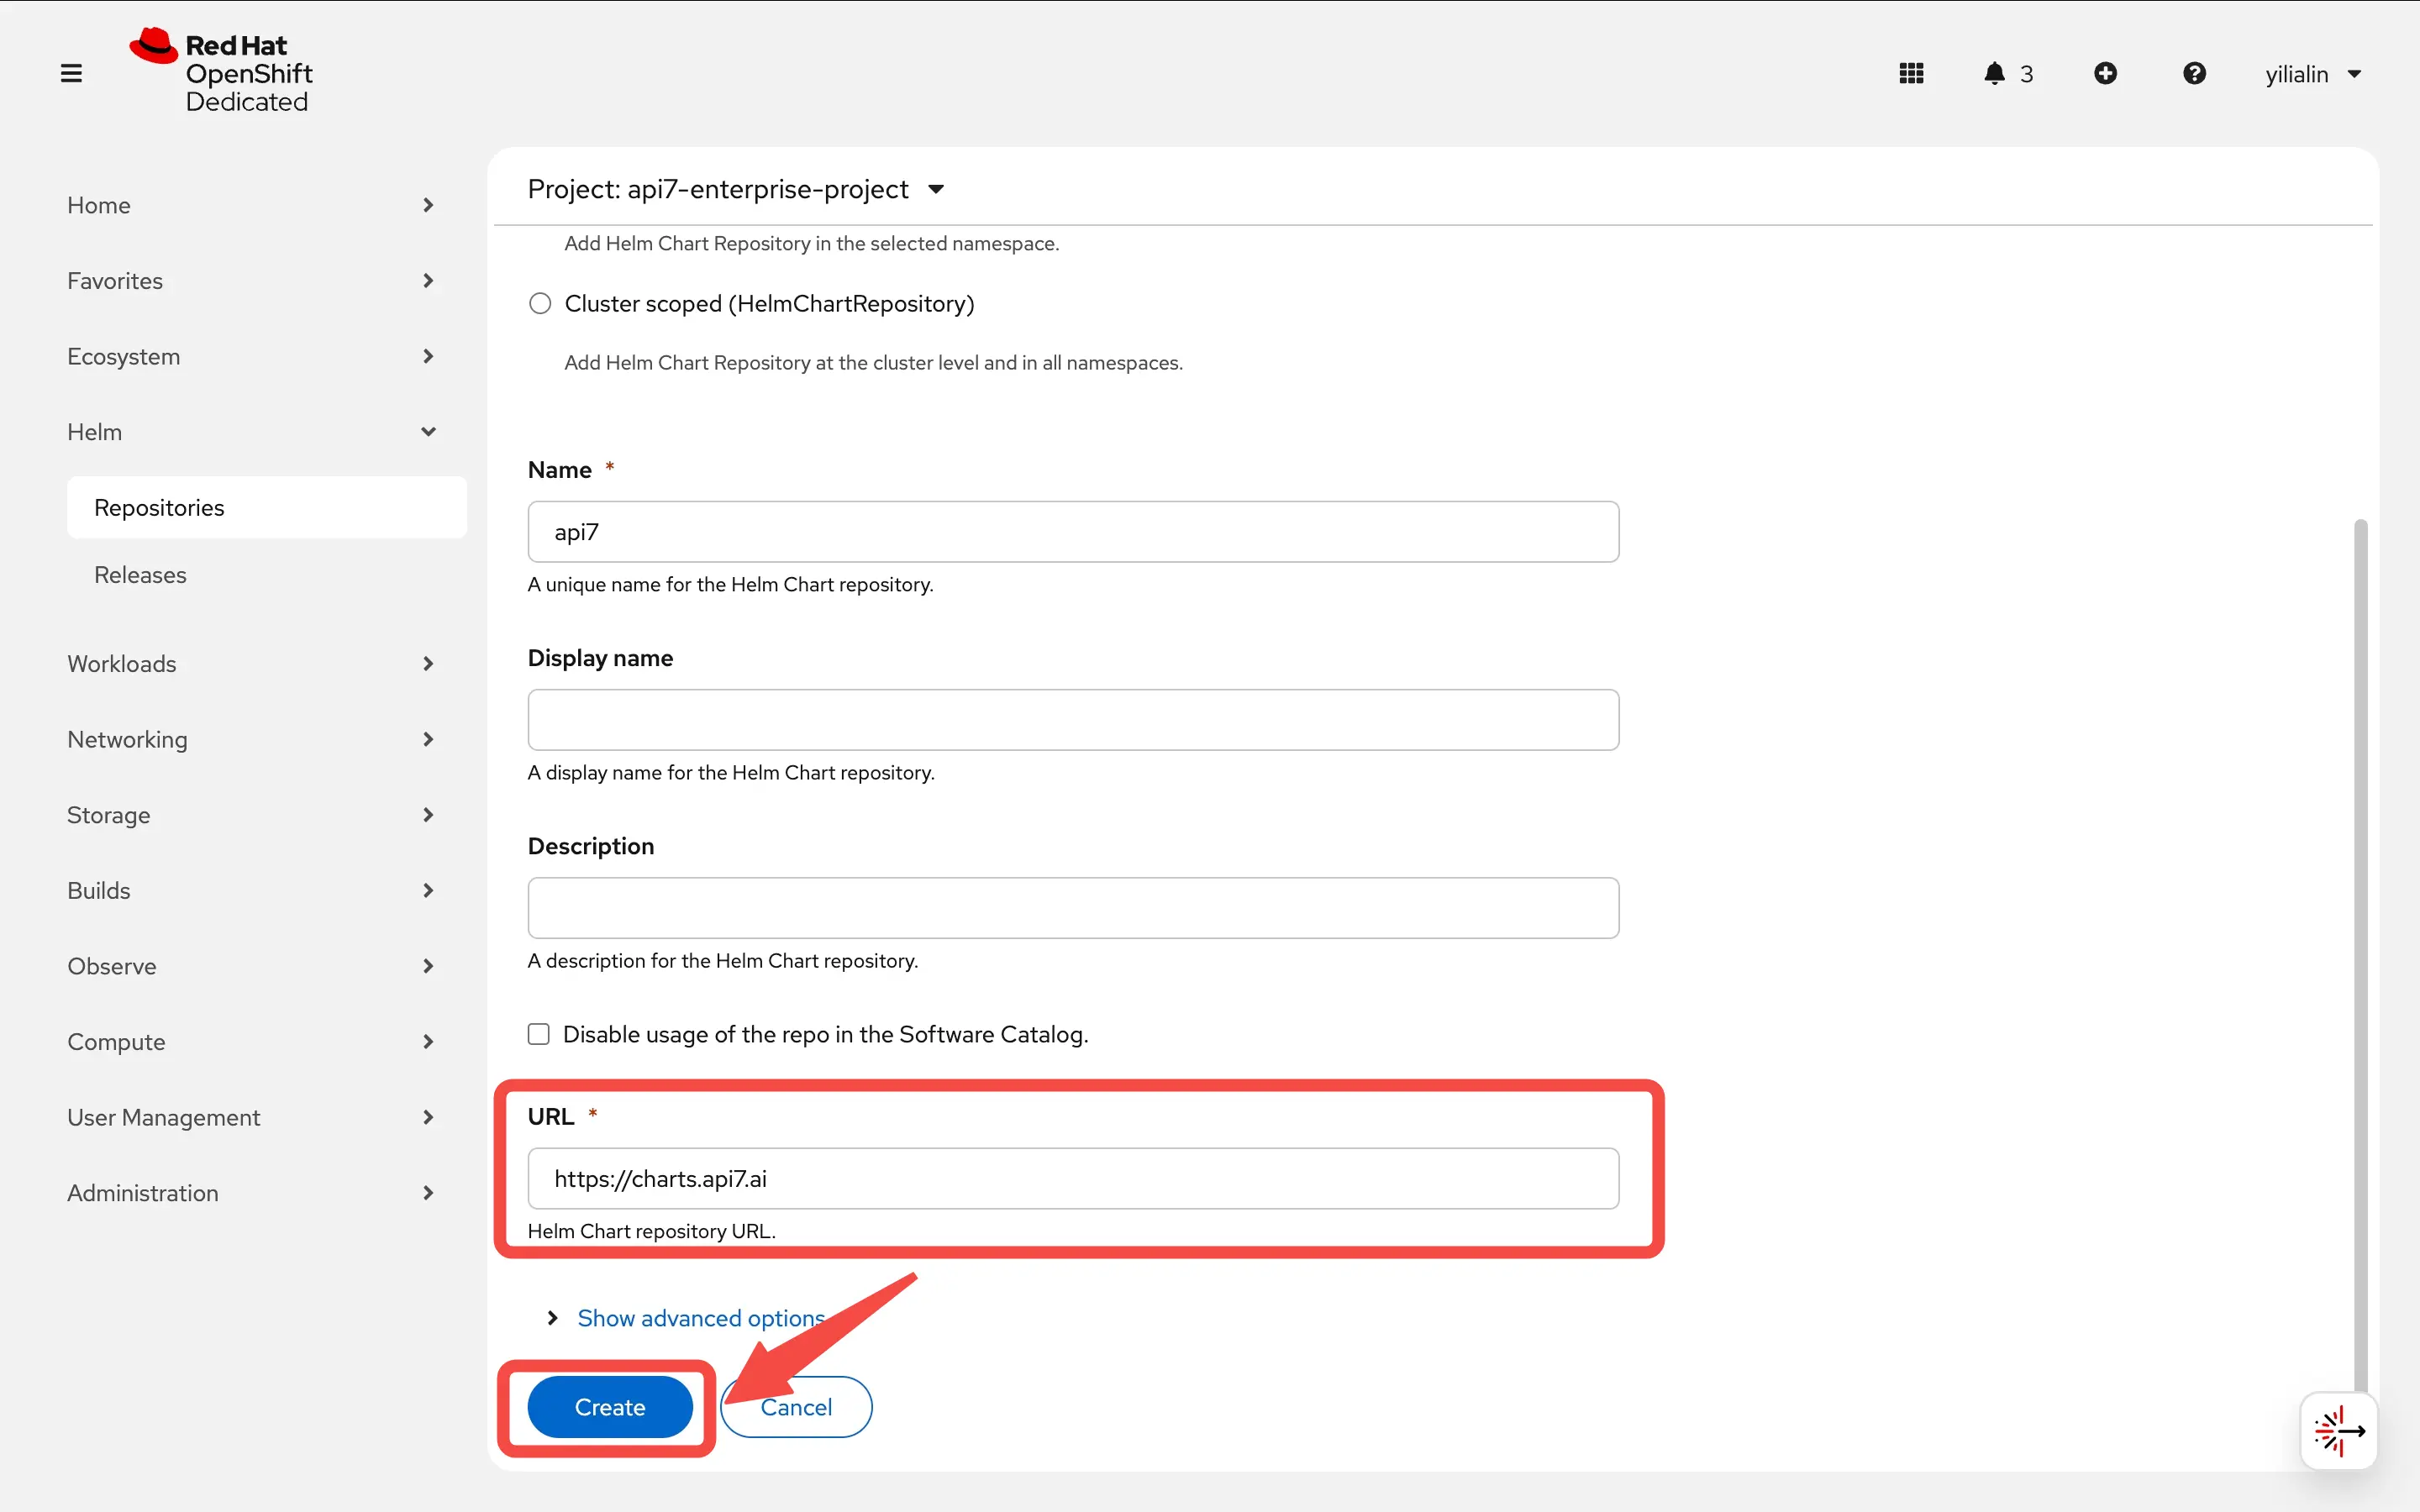
Task: Collapse the Helm section in sidebar
Action: pyautogui.click(x=429, y=431)
